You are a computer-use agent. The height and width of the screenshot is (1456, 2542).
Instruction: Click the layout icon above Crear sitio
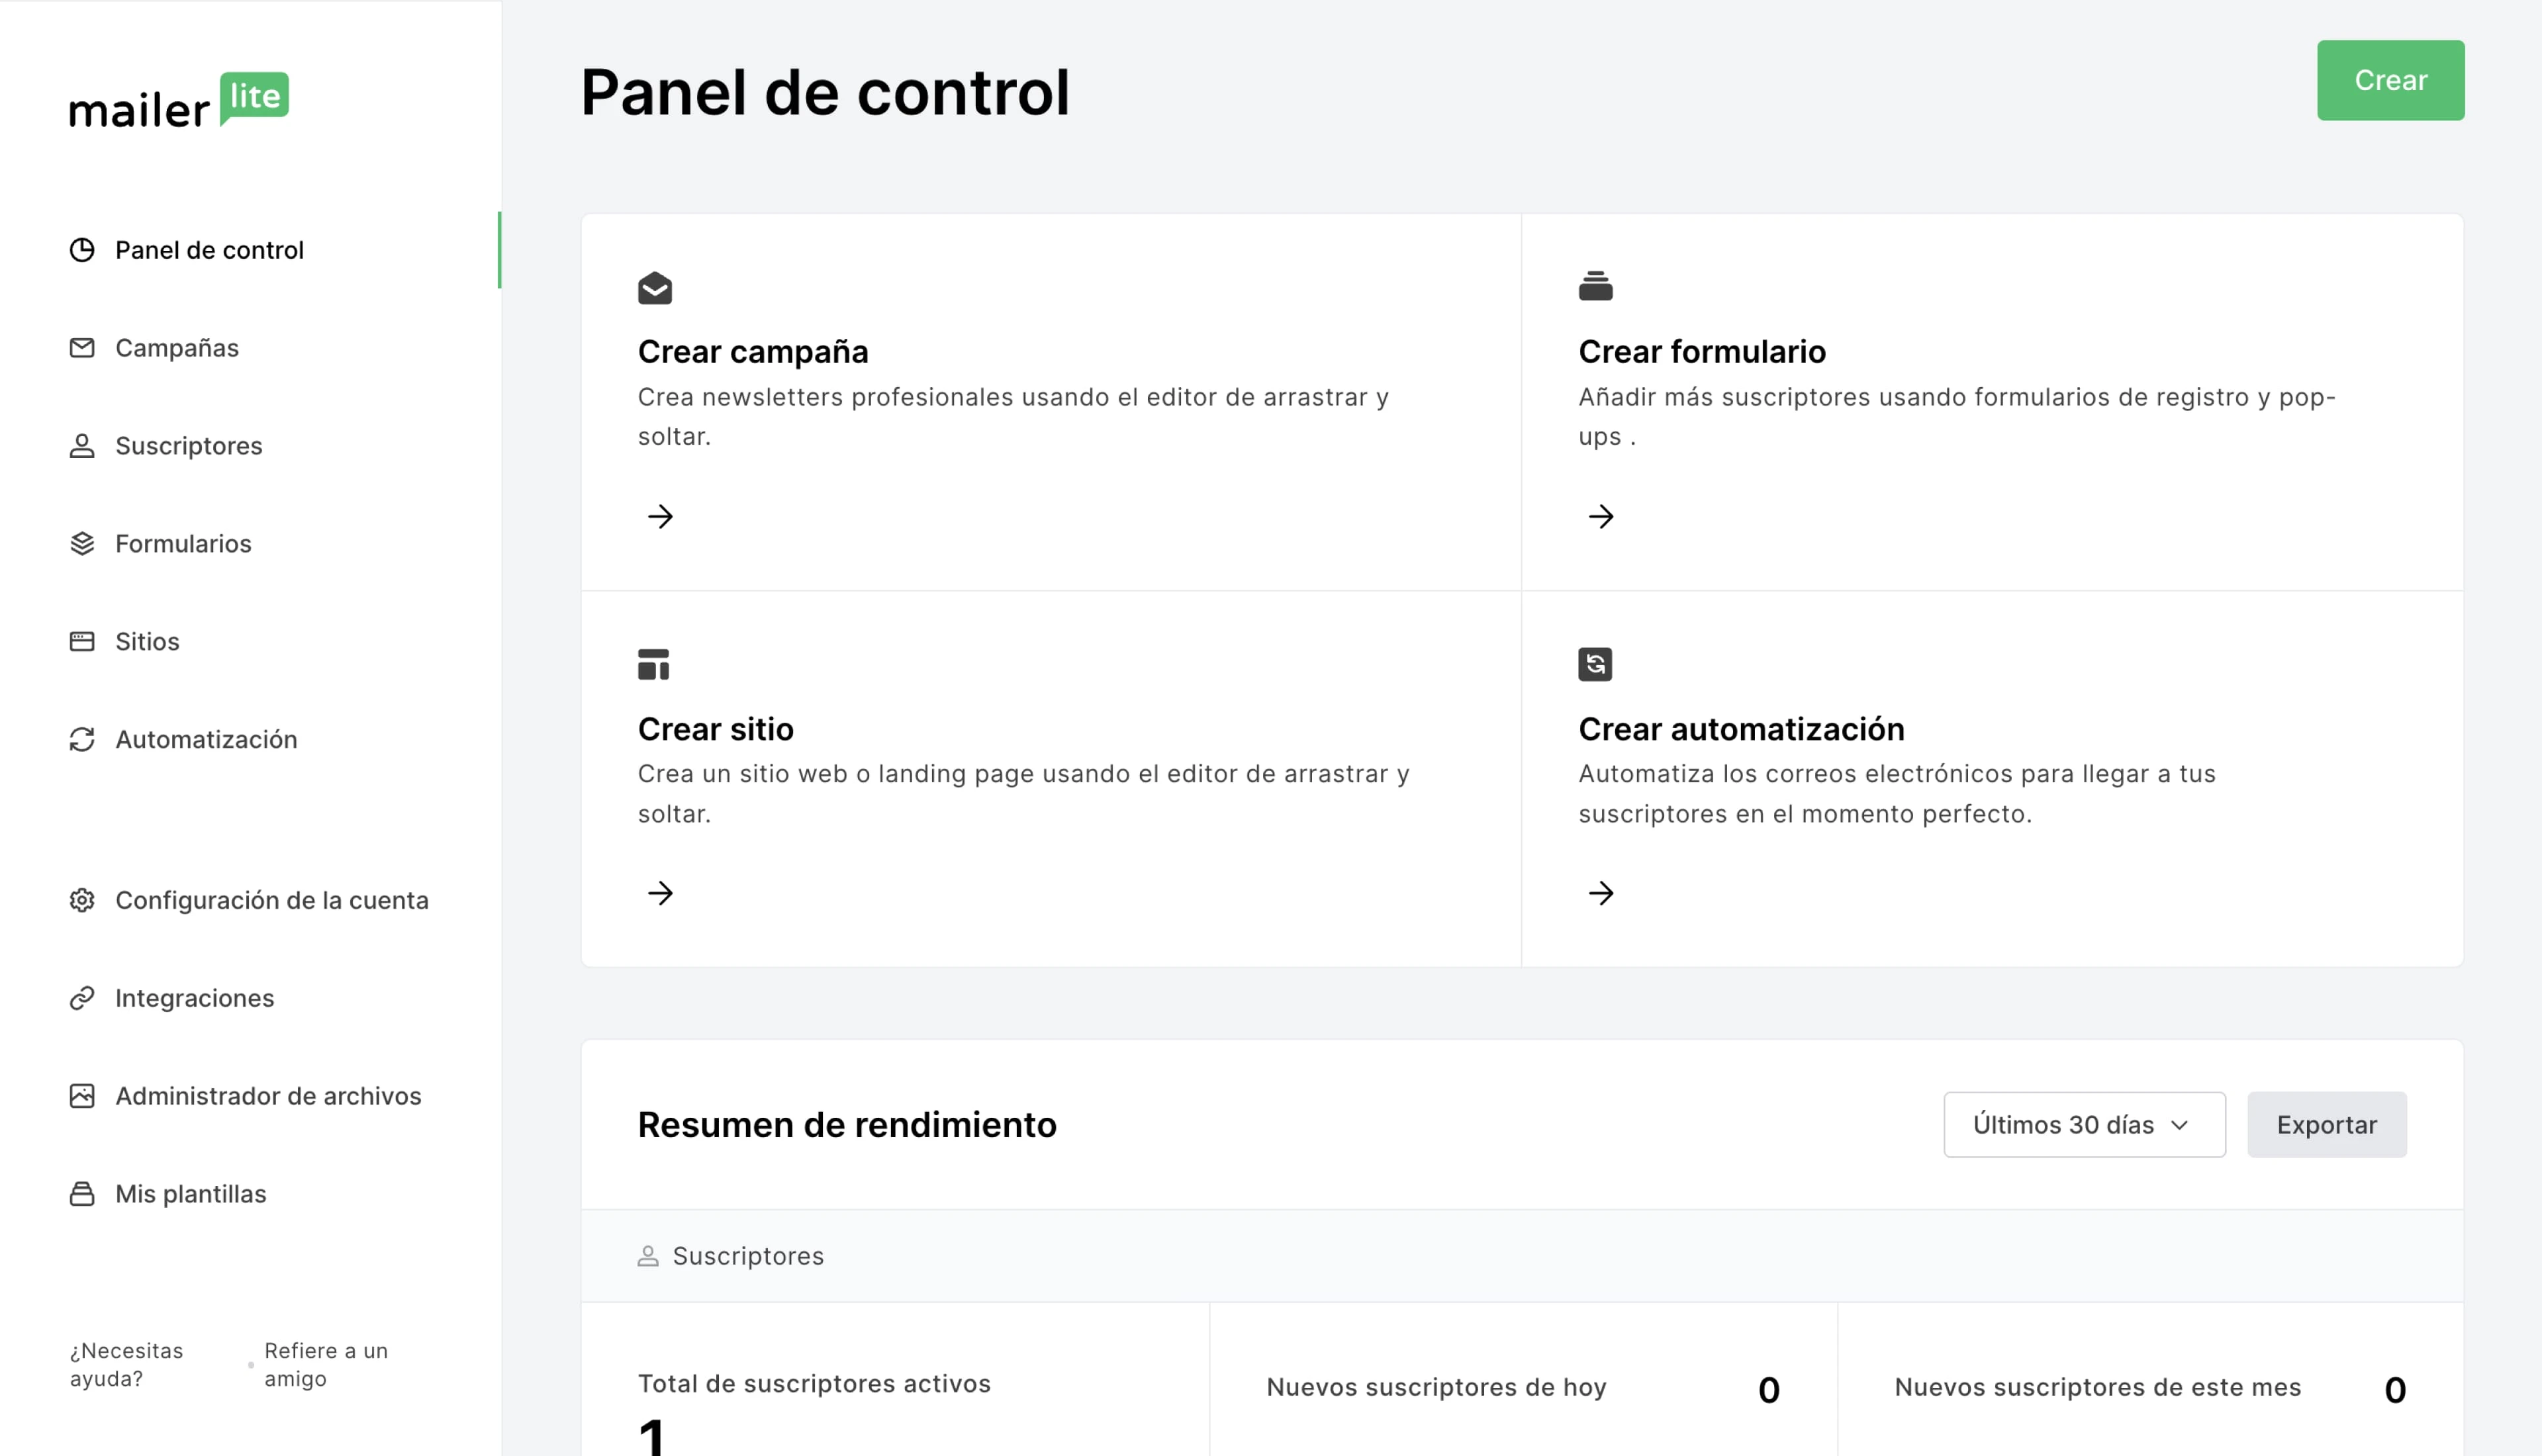coord(654,664)
